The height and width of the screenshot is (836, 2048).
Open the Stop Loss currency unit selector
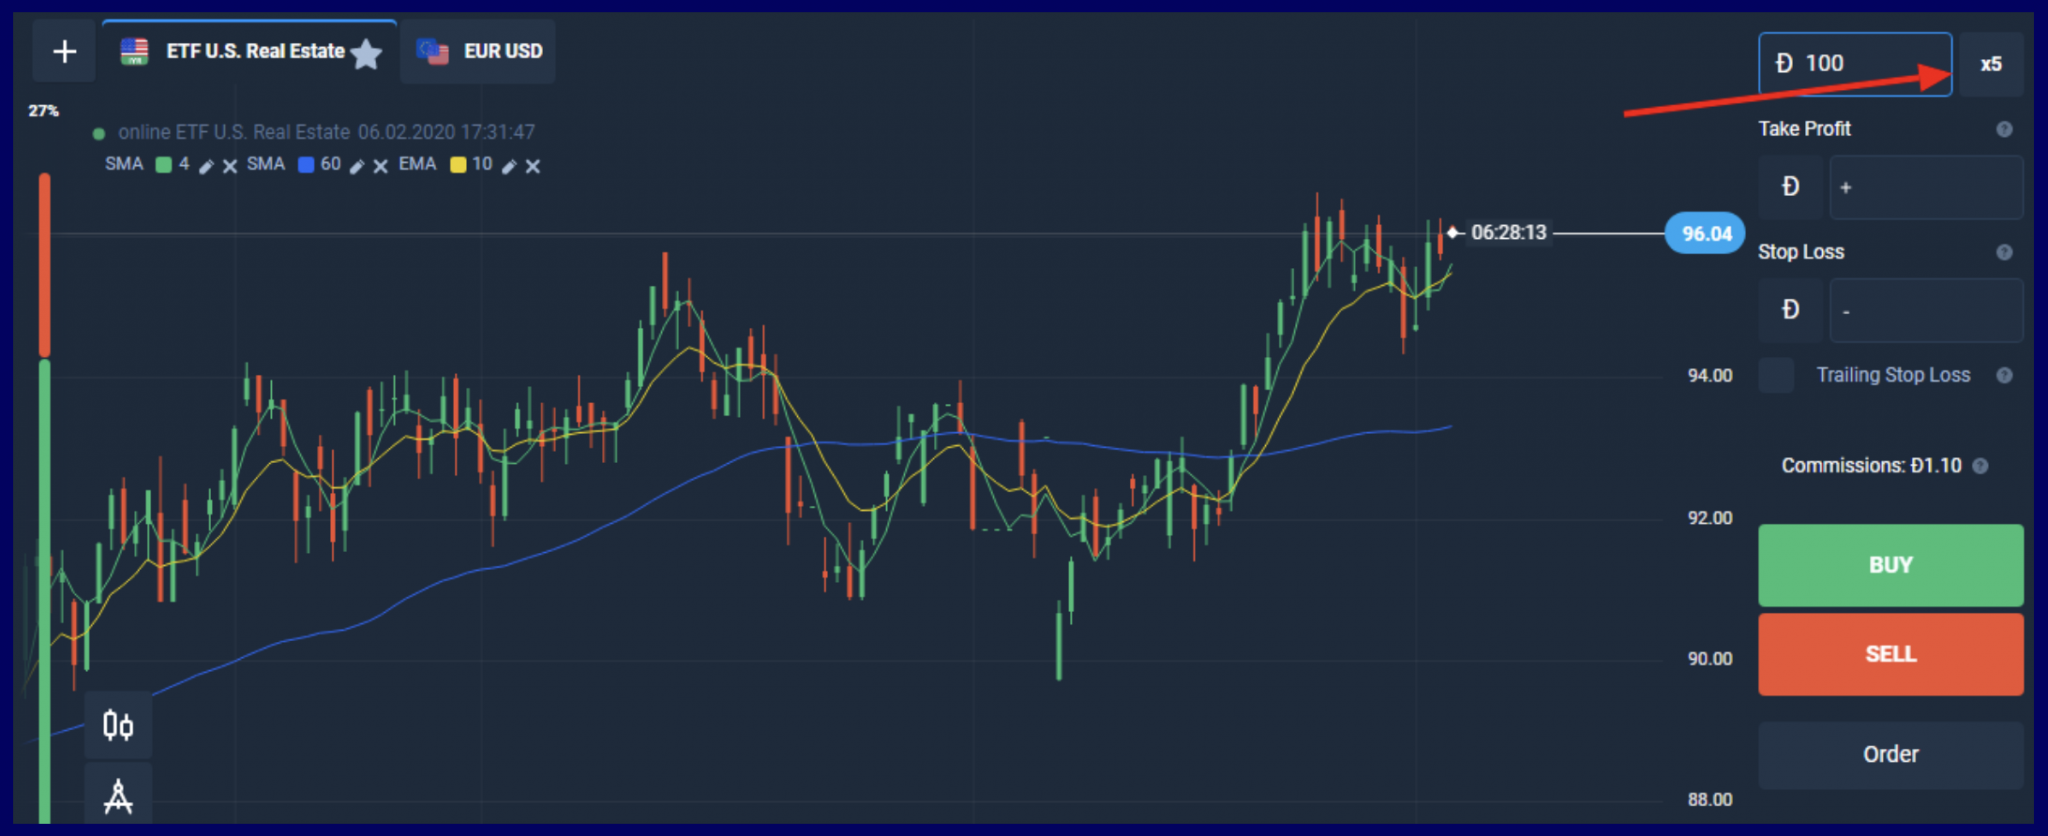pyautogui.click(x=1790, y=310)
